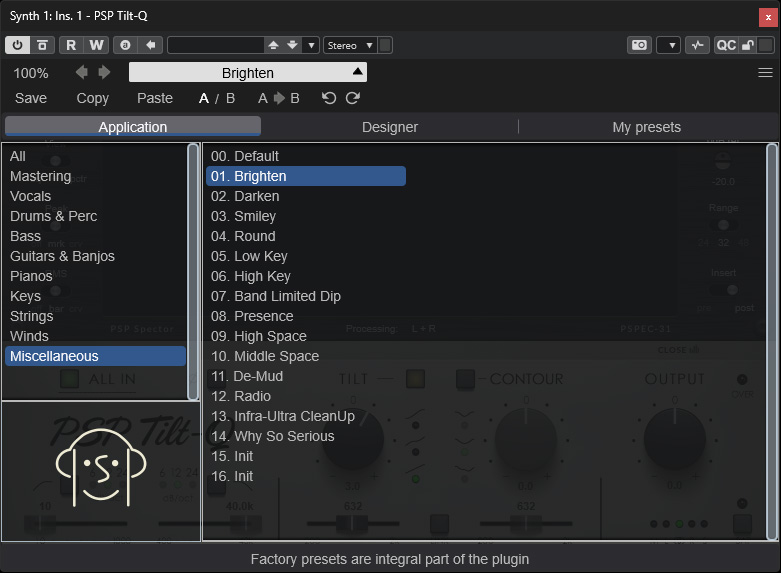The width and height of the screenshot is (781, 573).
Task: Click the preset list scrollbar
Action: pyautogui.click(x=772, y=342)
